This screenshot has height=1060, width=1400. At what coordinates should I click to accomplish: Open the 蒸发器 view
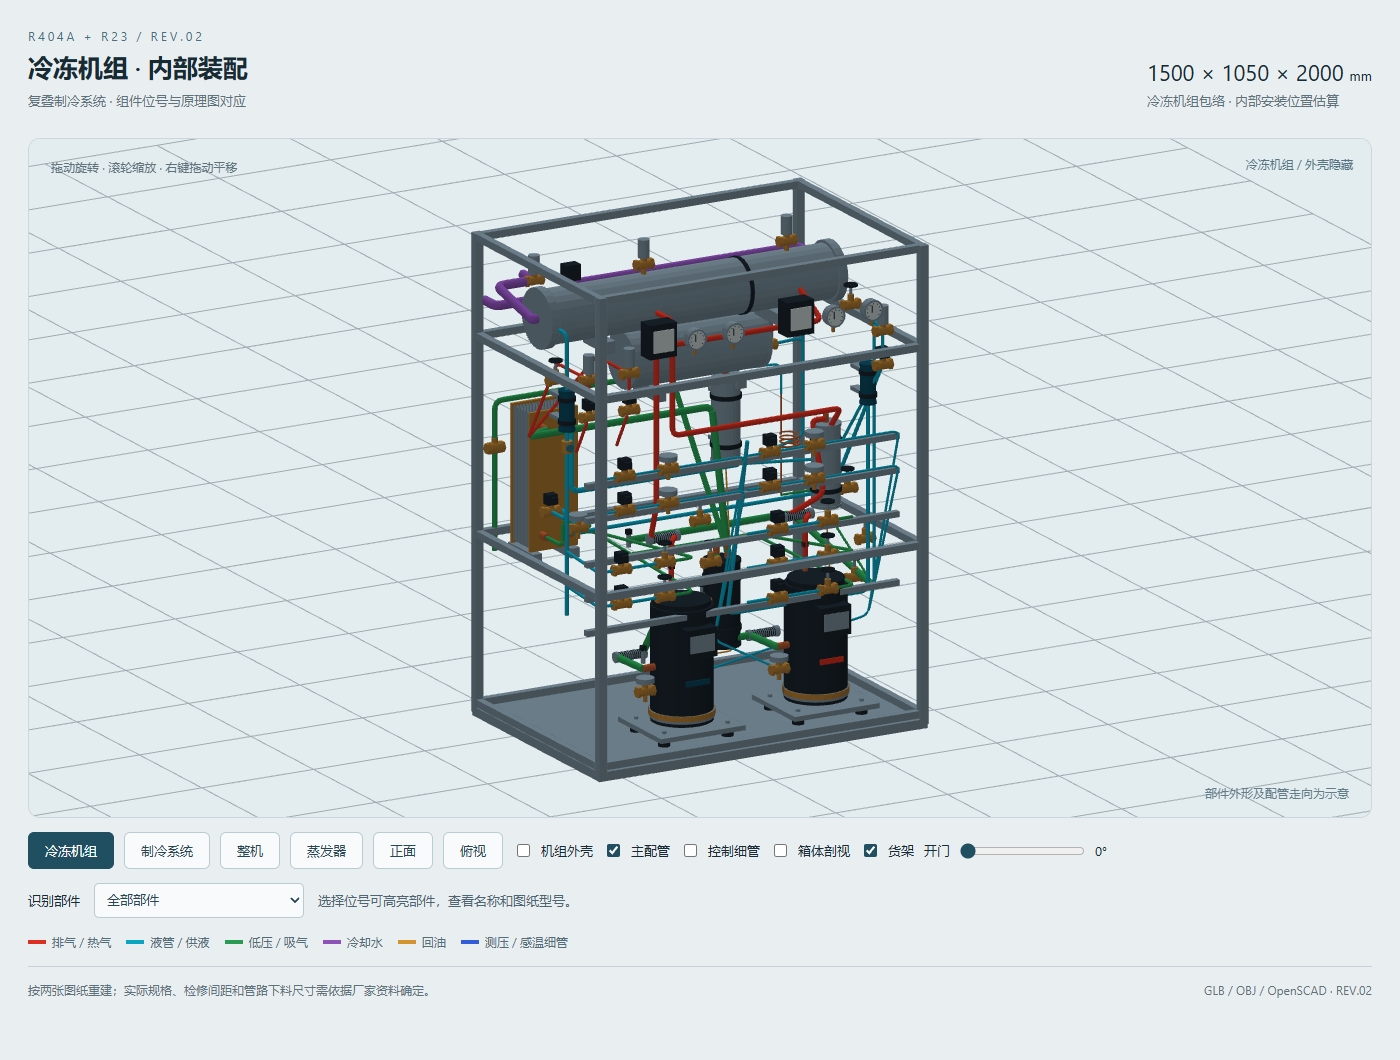(326, 851)
